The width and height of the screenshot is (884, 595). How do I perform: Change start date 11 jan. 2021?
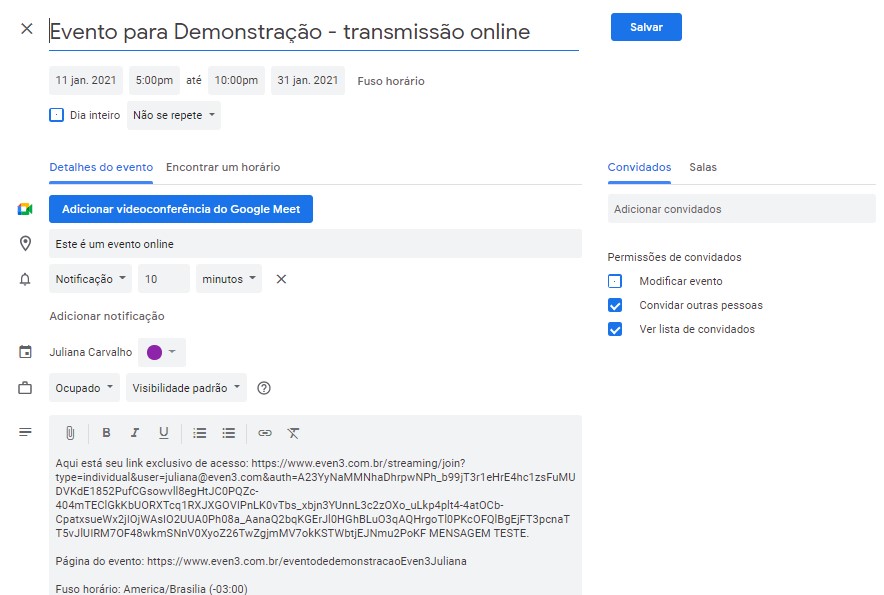(86, 80)
